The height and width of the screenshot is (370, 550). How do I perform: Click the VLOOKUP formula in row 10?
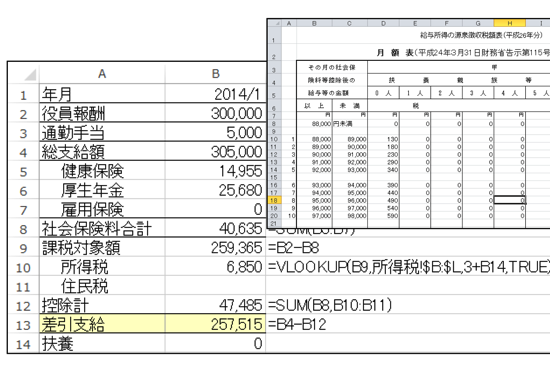pos(409,267)
